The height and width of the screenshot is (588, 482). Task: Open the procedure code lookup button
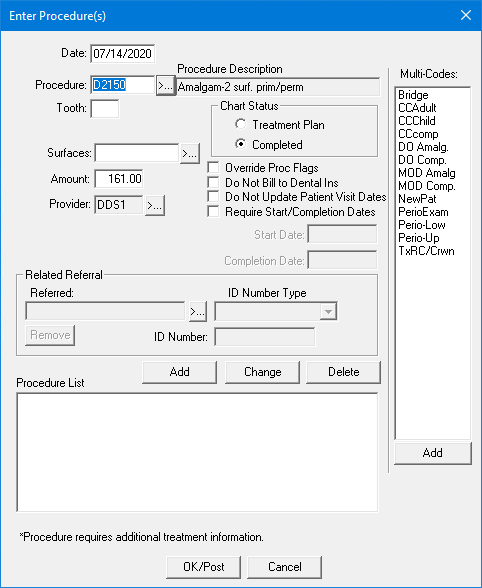[x=165, y=86]
